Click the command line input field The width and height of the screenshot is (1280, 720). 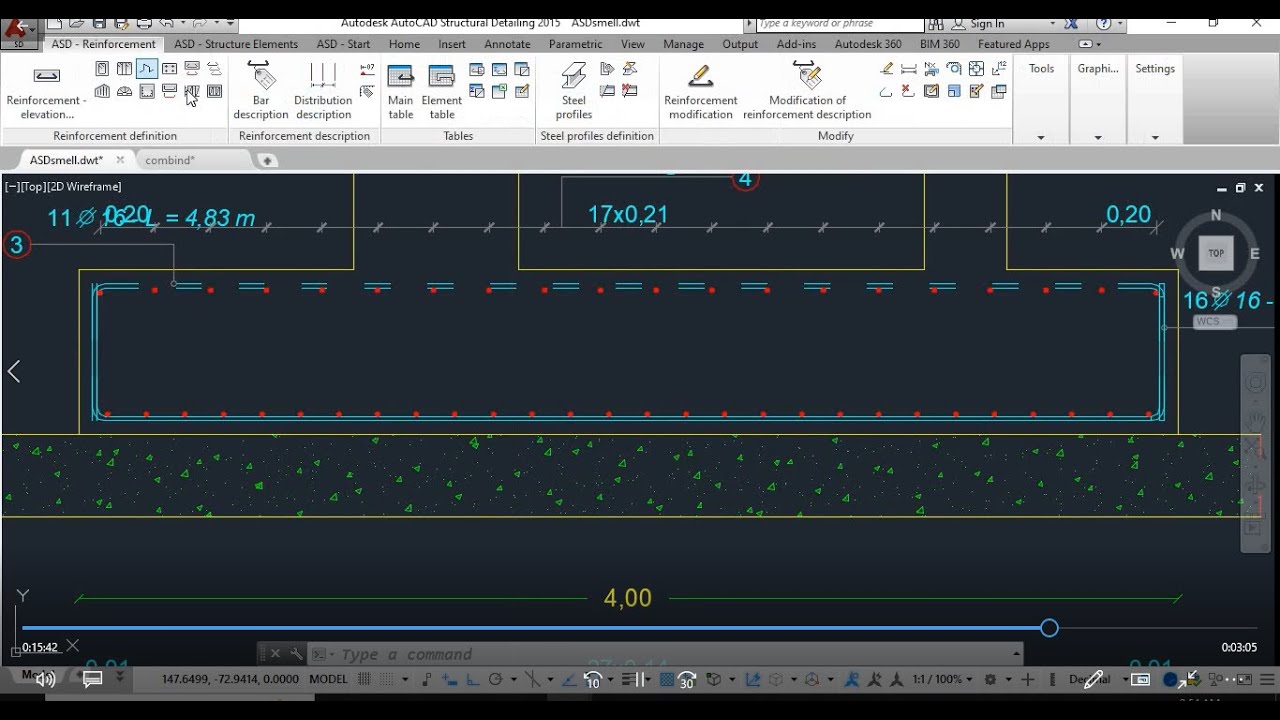click(x=665, y=654)
